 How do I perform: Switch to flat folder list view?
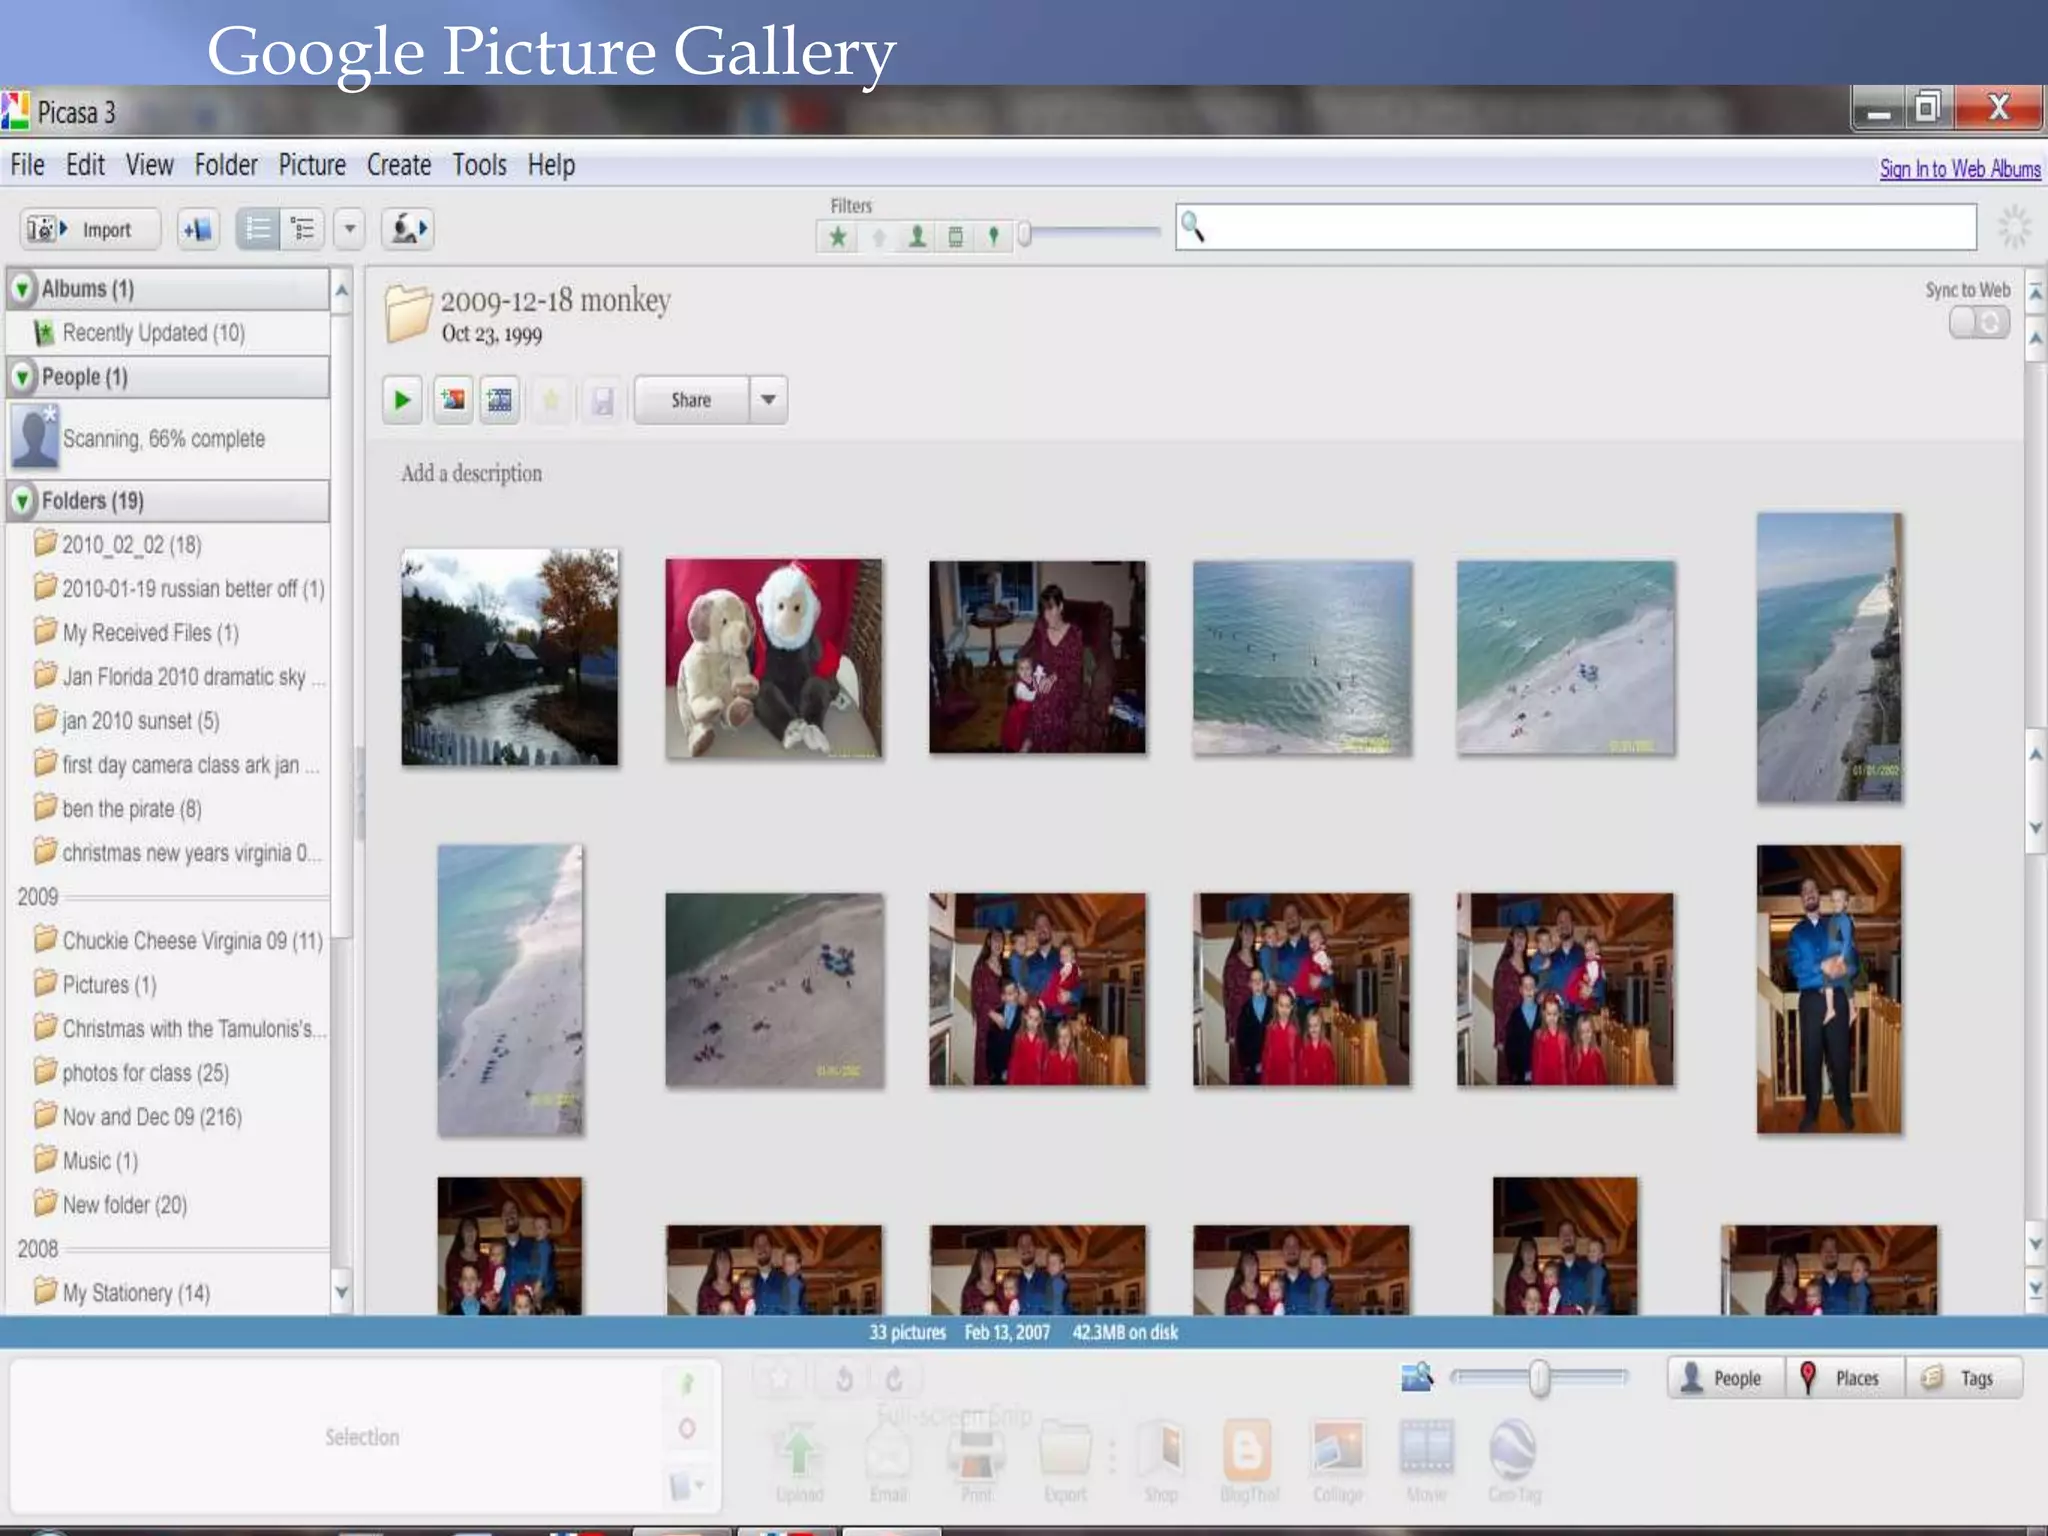point(257,229)
